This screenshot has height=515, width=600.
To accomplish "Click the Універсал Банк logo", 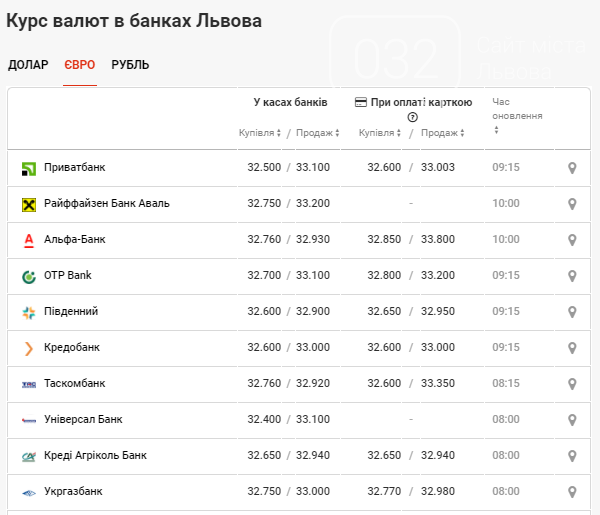I will tap(29, 420).
